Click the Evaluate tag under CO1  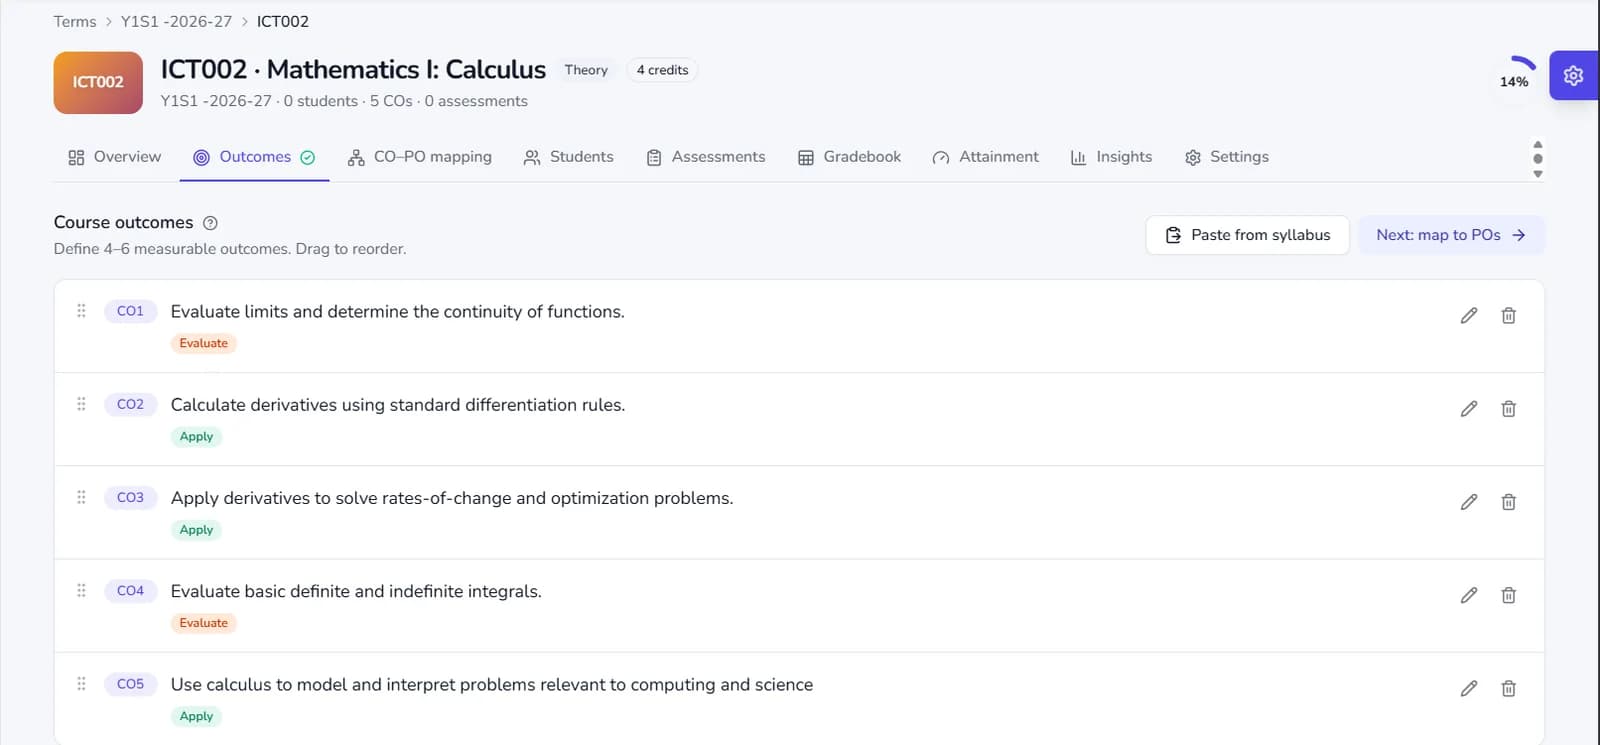point(204,343)
